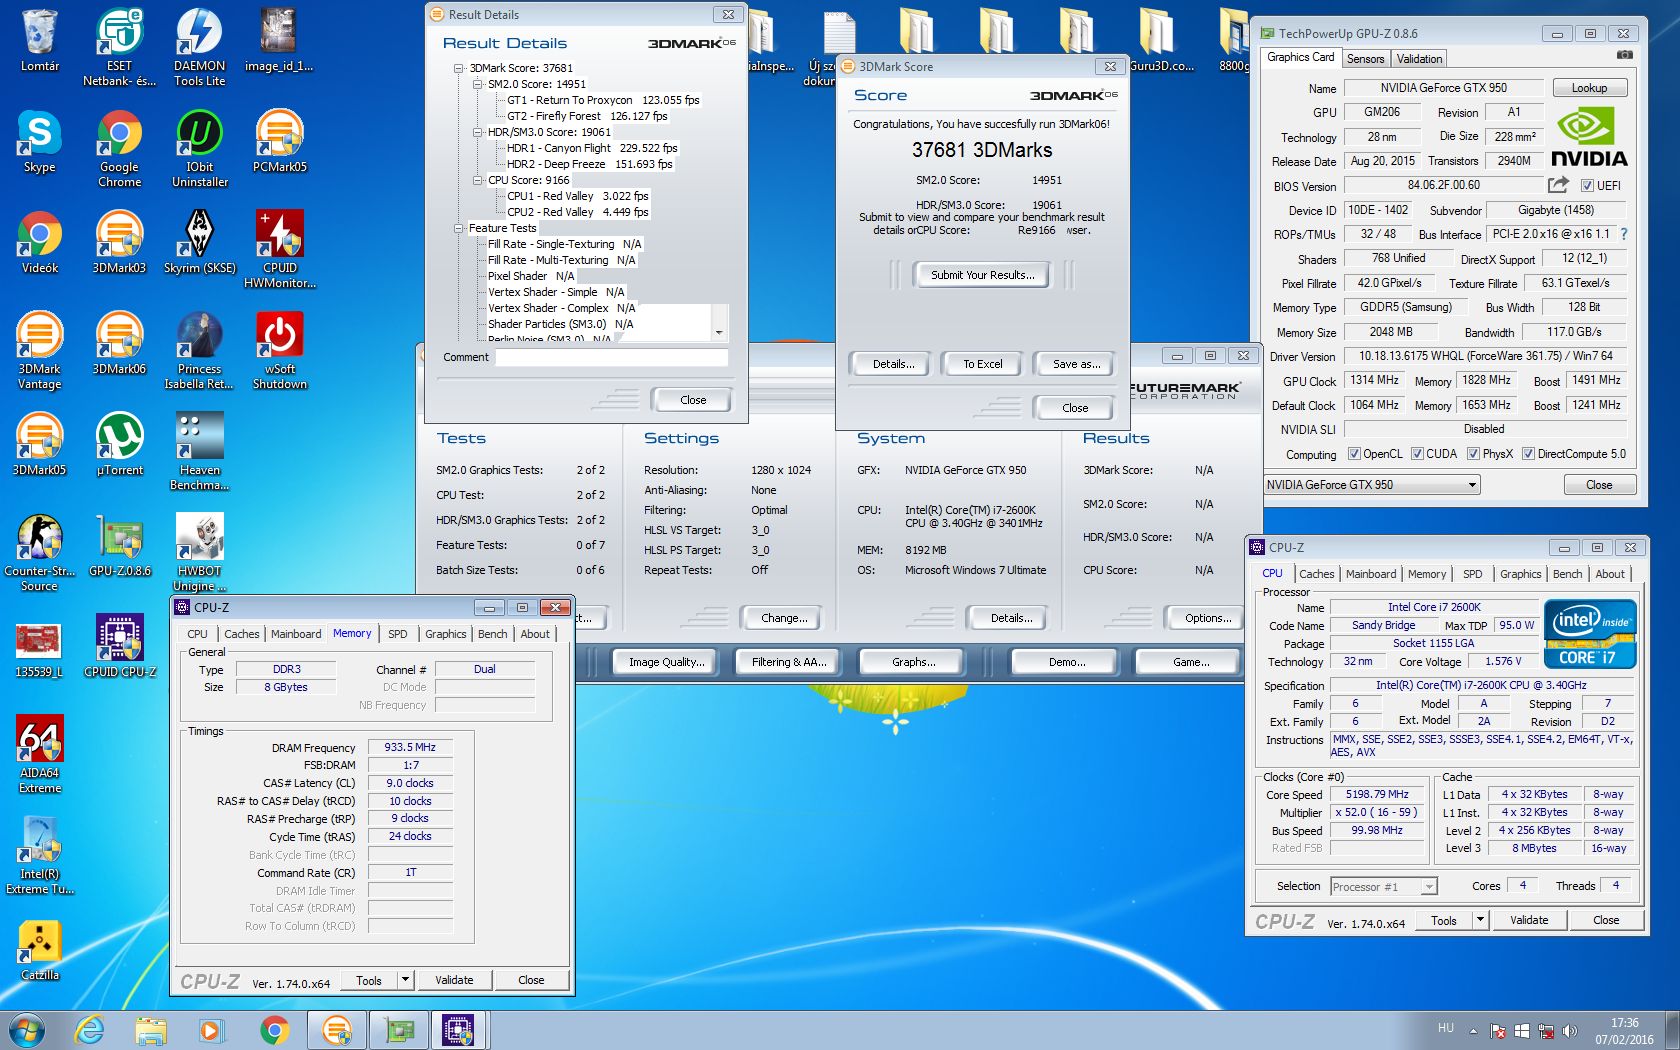
Task: Click Save as button in 3DMark Score
Action: click(x=1076, y=364)
